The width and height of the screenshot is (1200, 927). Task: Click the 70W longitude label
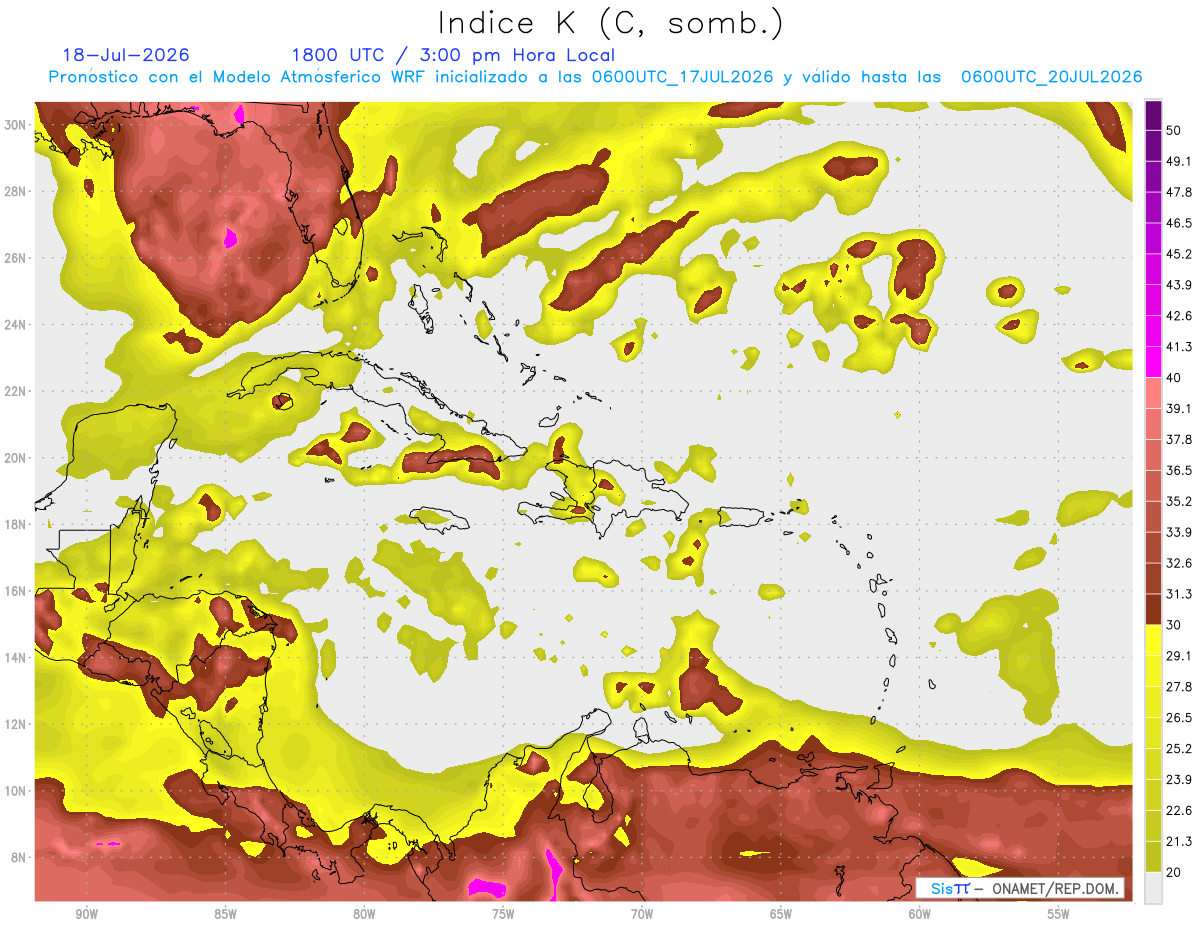point(642,914)
